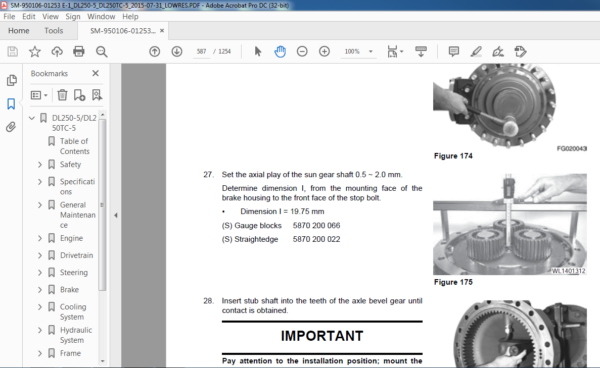This screenshot has width=600, height=368.
Task: Expand the Drivetrain bookmark
Action: (x=40, y=255)
